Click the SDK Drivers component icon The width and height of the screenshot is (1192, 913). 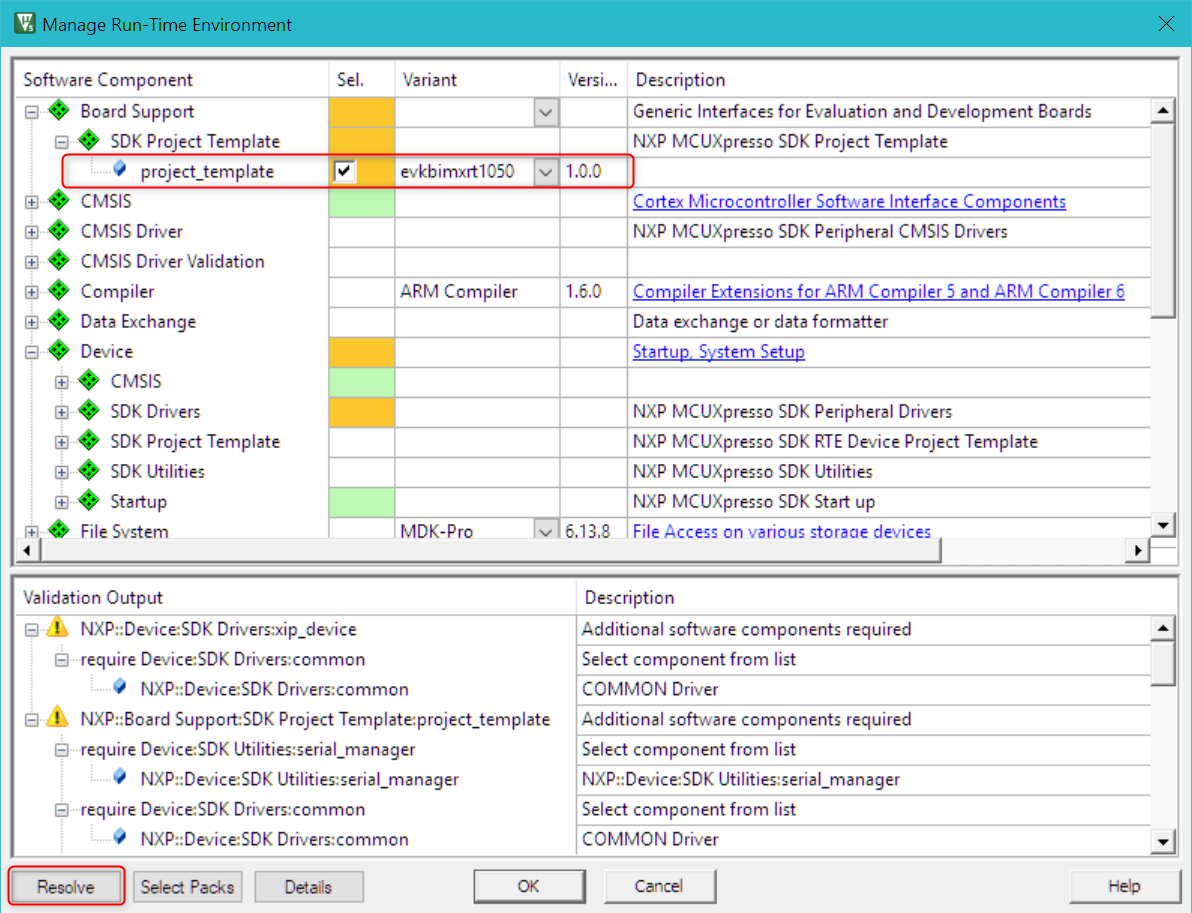click(x=90, y=411)
